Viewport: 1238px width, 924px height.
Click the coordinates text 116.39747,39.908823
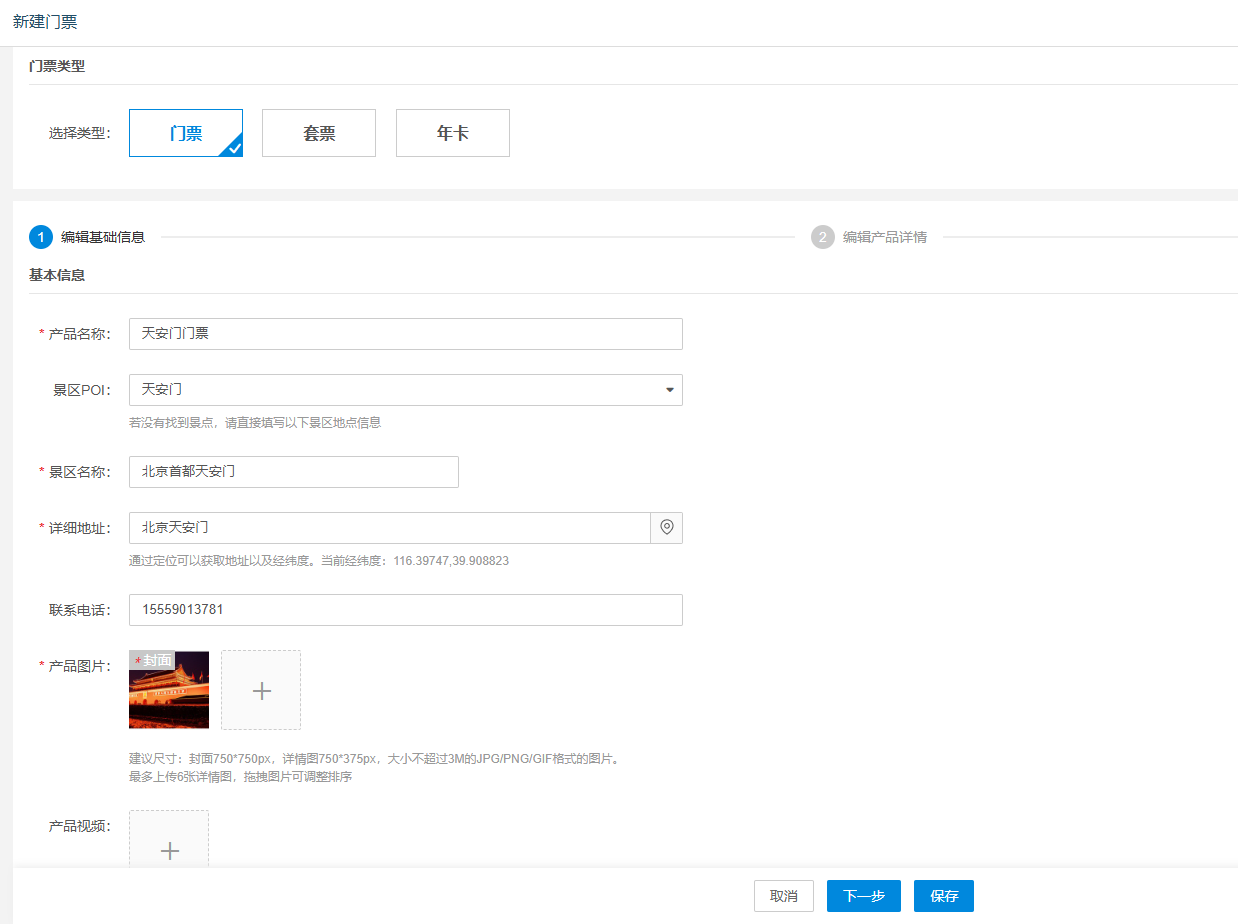[451, 561]
